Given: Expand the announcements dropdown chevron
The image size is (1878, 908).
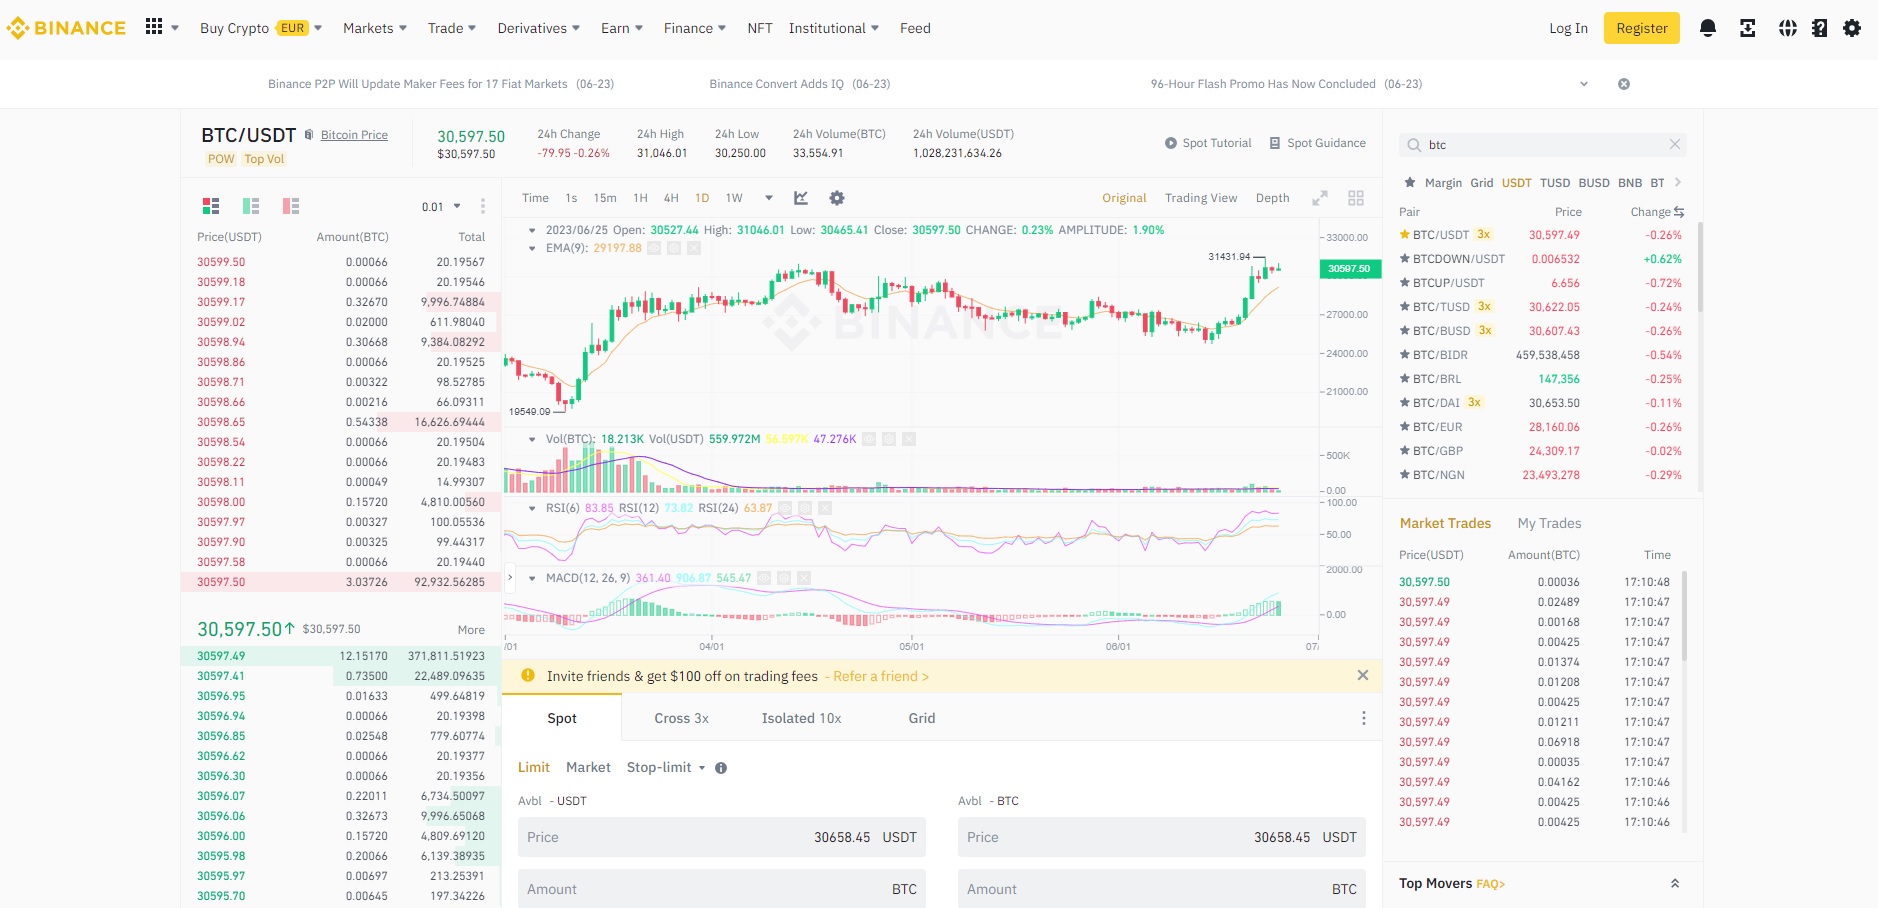Looking at the screenshot, I should (x=1584, y=84).
